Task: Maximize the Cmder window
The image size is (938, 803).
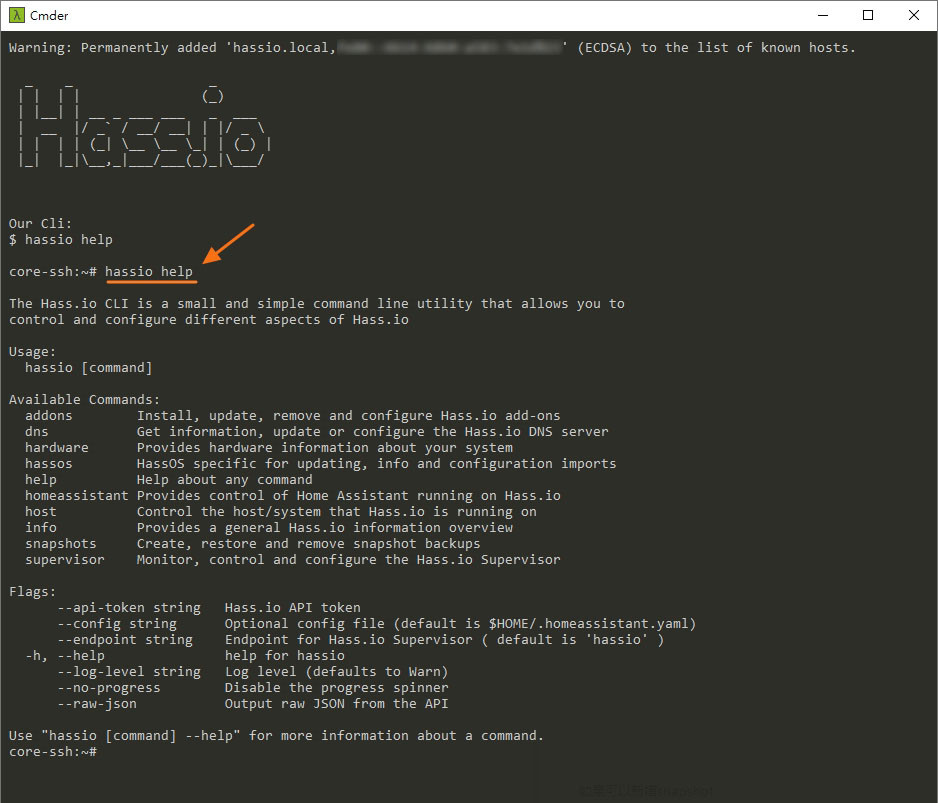Action: pyautogui.click(x=868, y=16)
